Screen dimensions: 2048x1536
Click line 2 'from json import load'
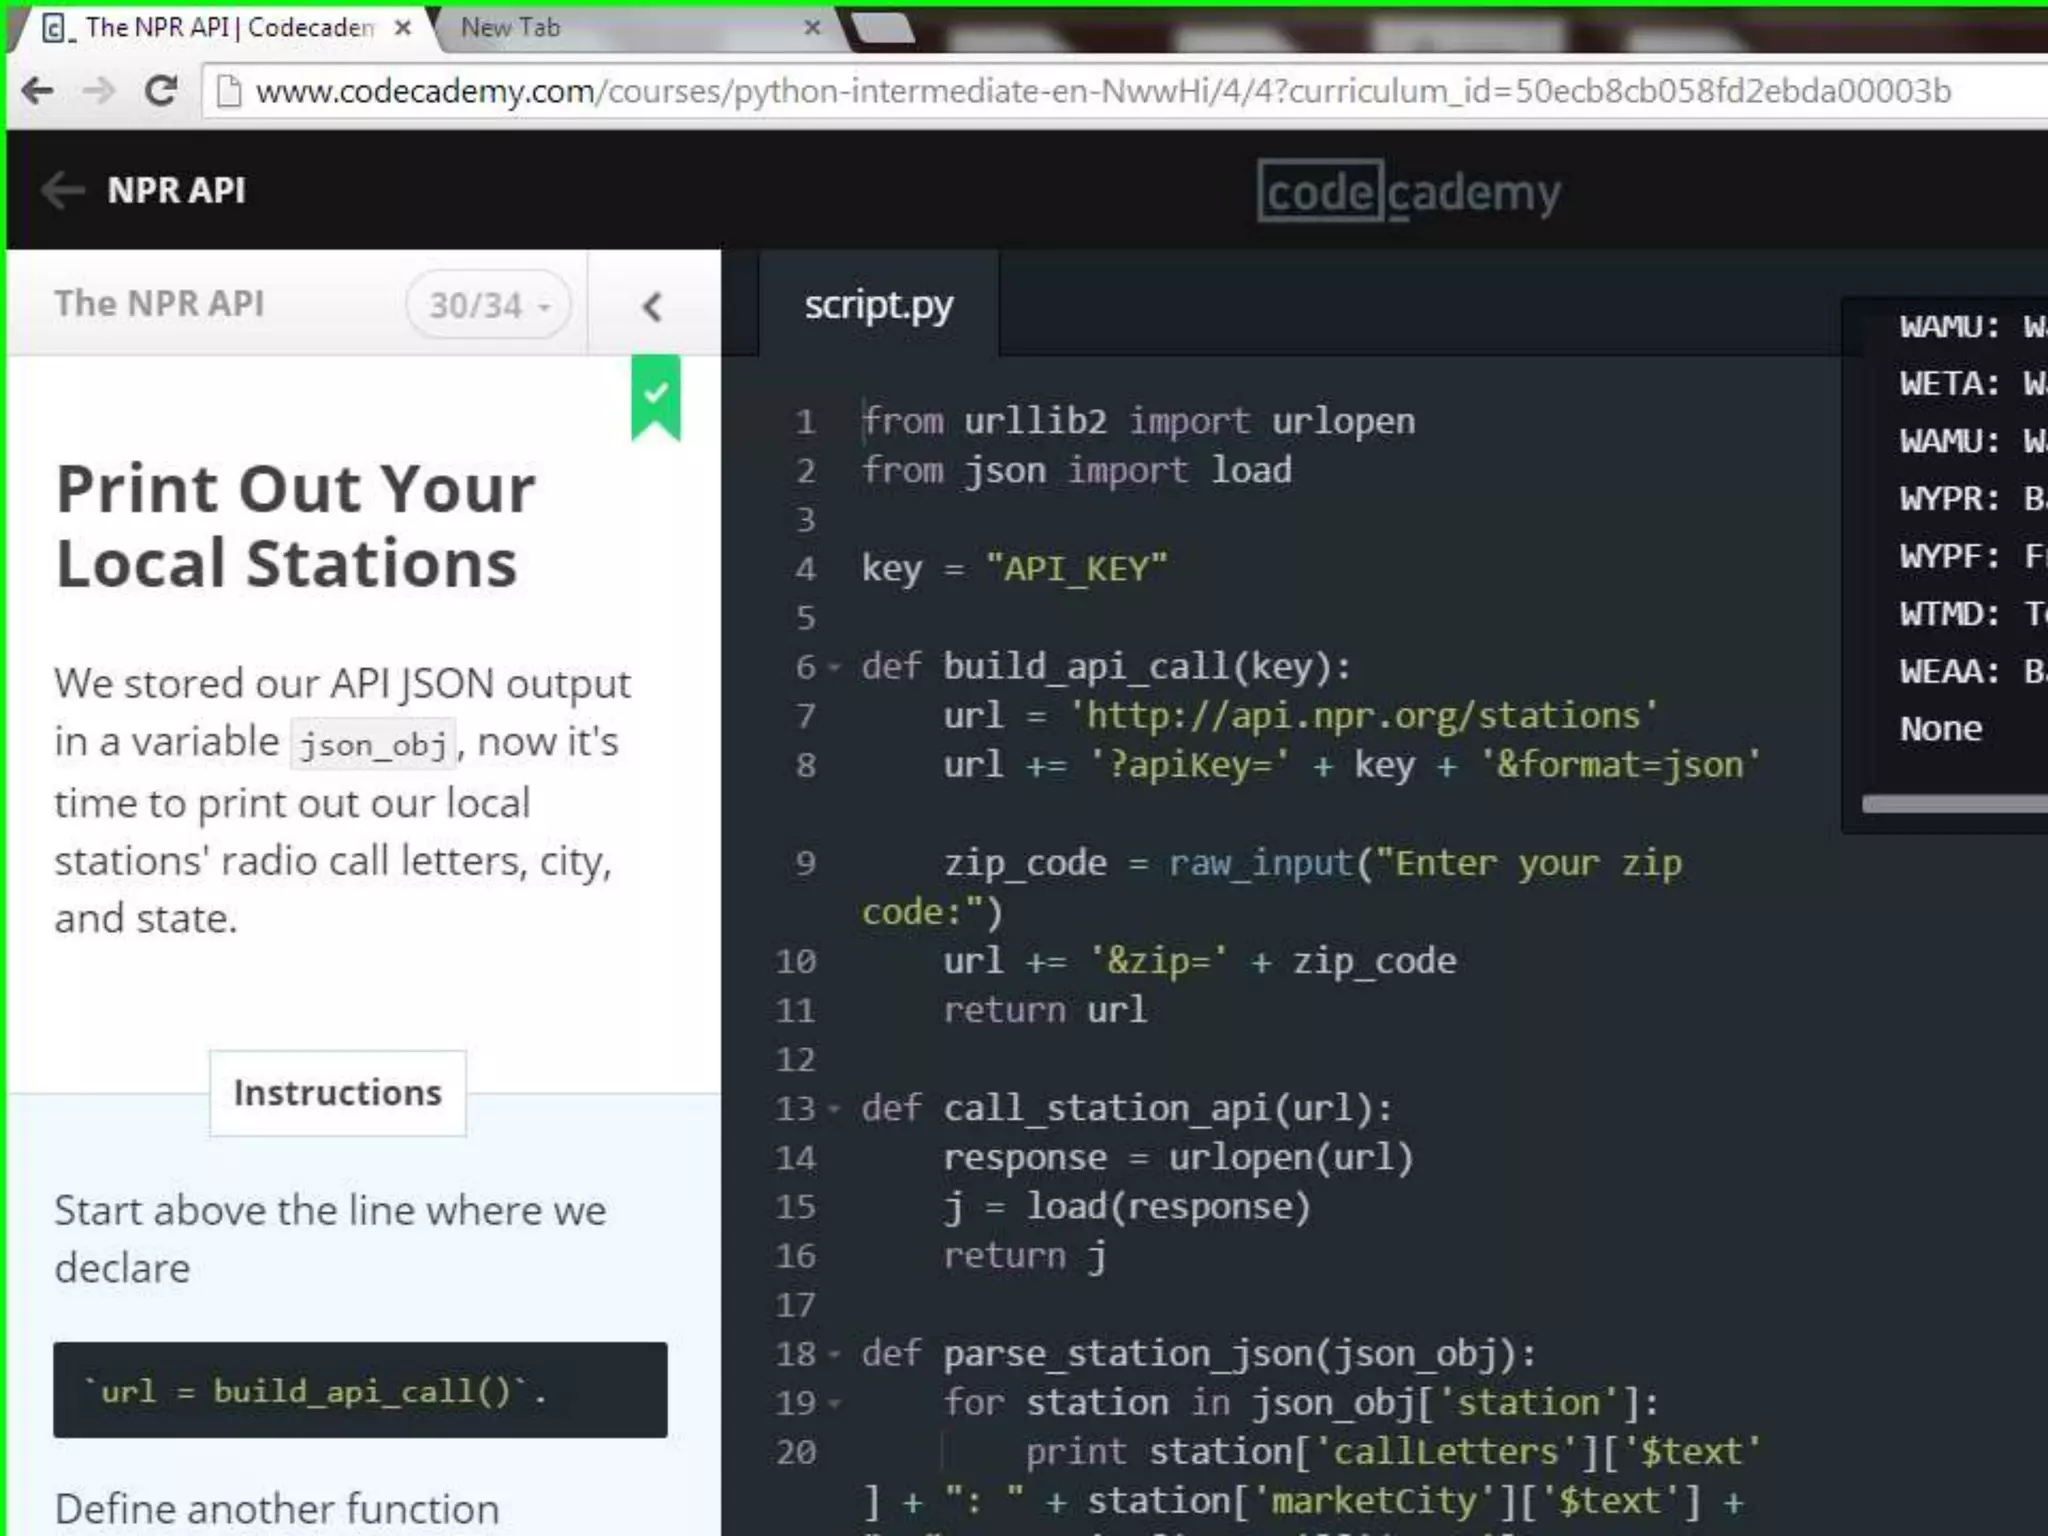(x=1077, y=470)
